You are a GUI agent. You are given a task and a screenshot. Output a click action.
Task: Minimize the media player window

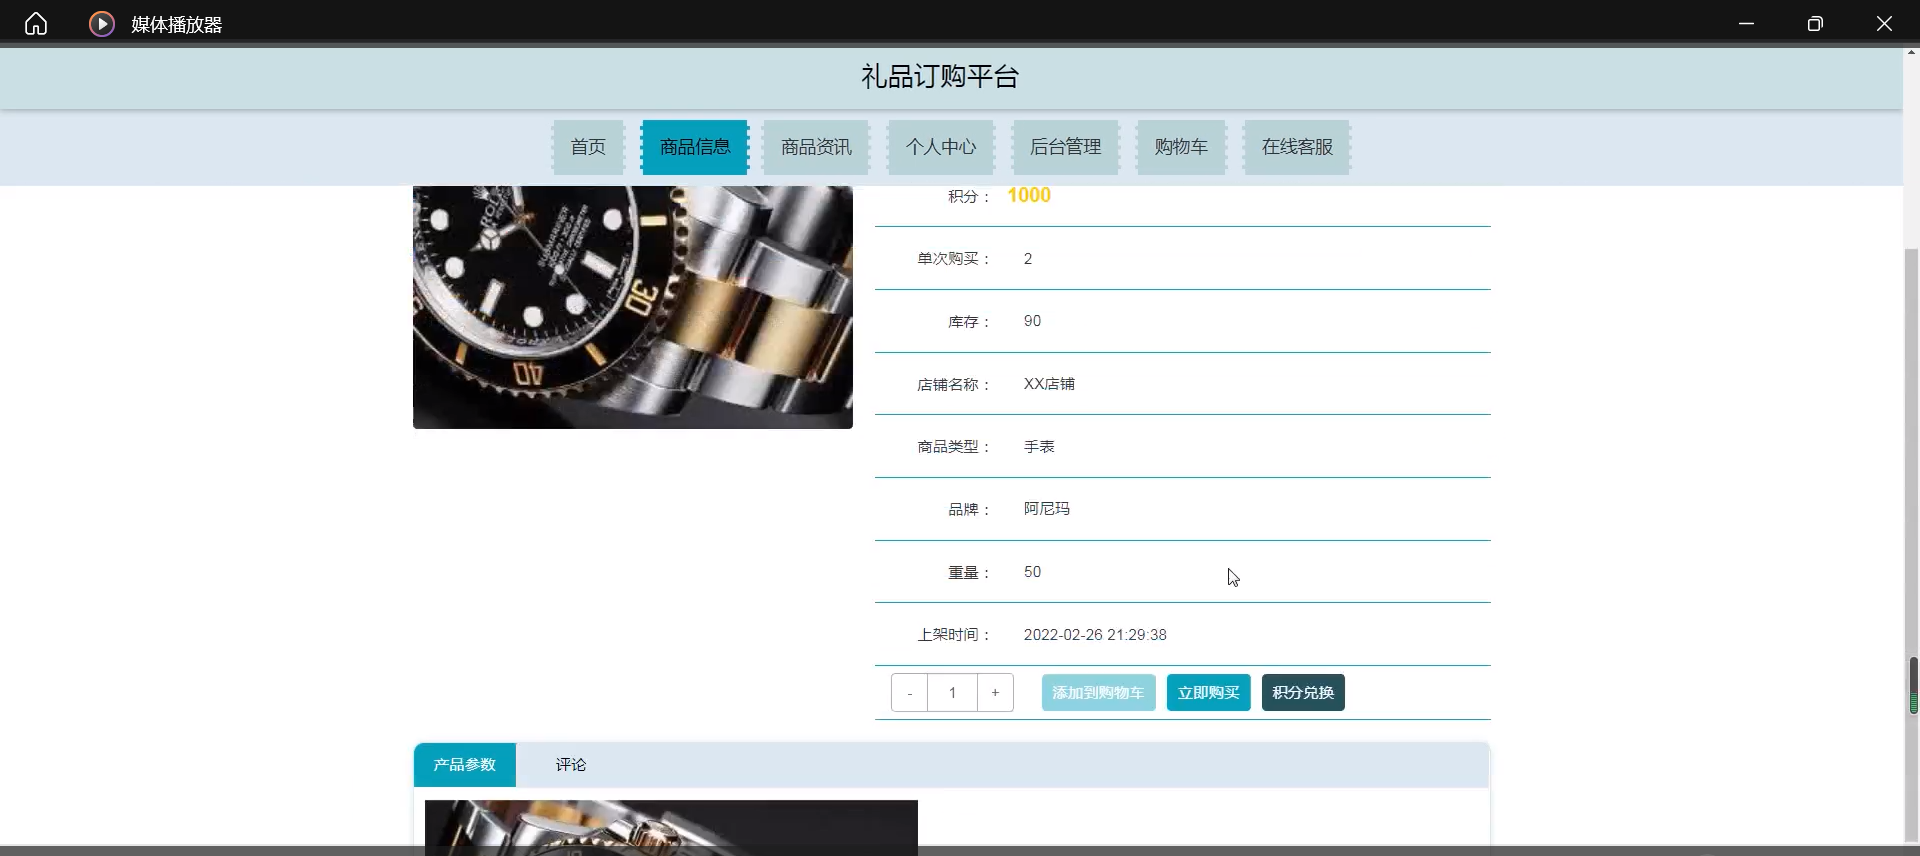click(1746, 24)
